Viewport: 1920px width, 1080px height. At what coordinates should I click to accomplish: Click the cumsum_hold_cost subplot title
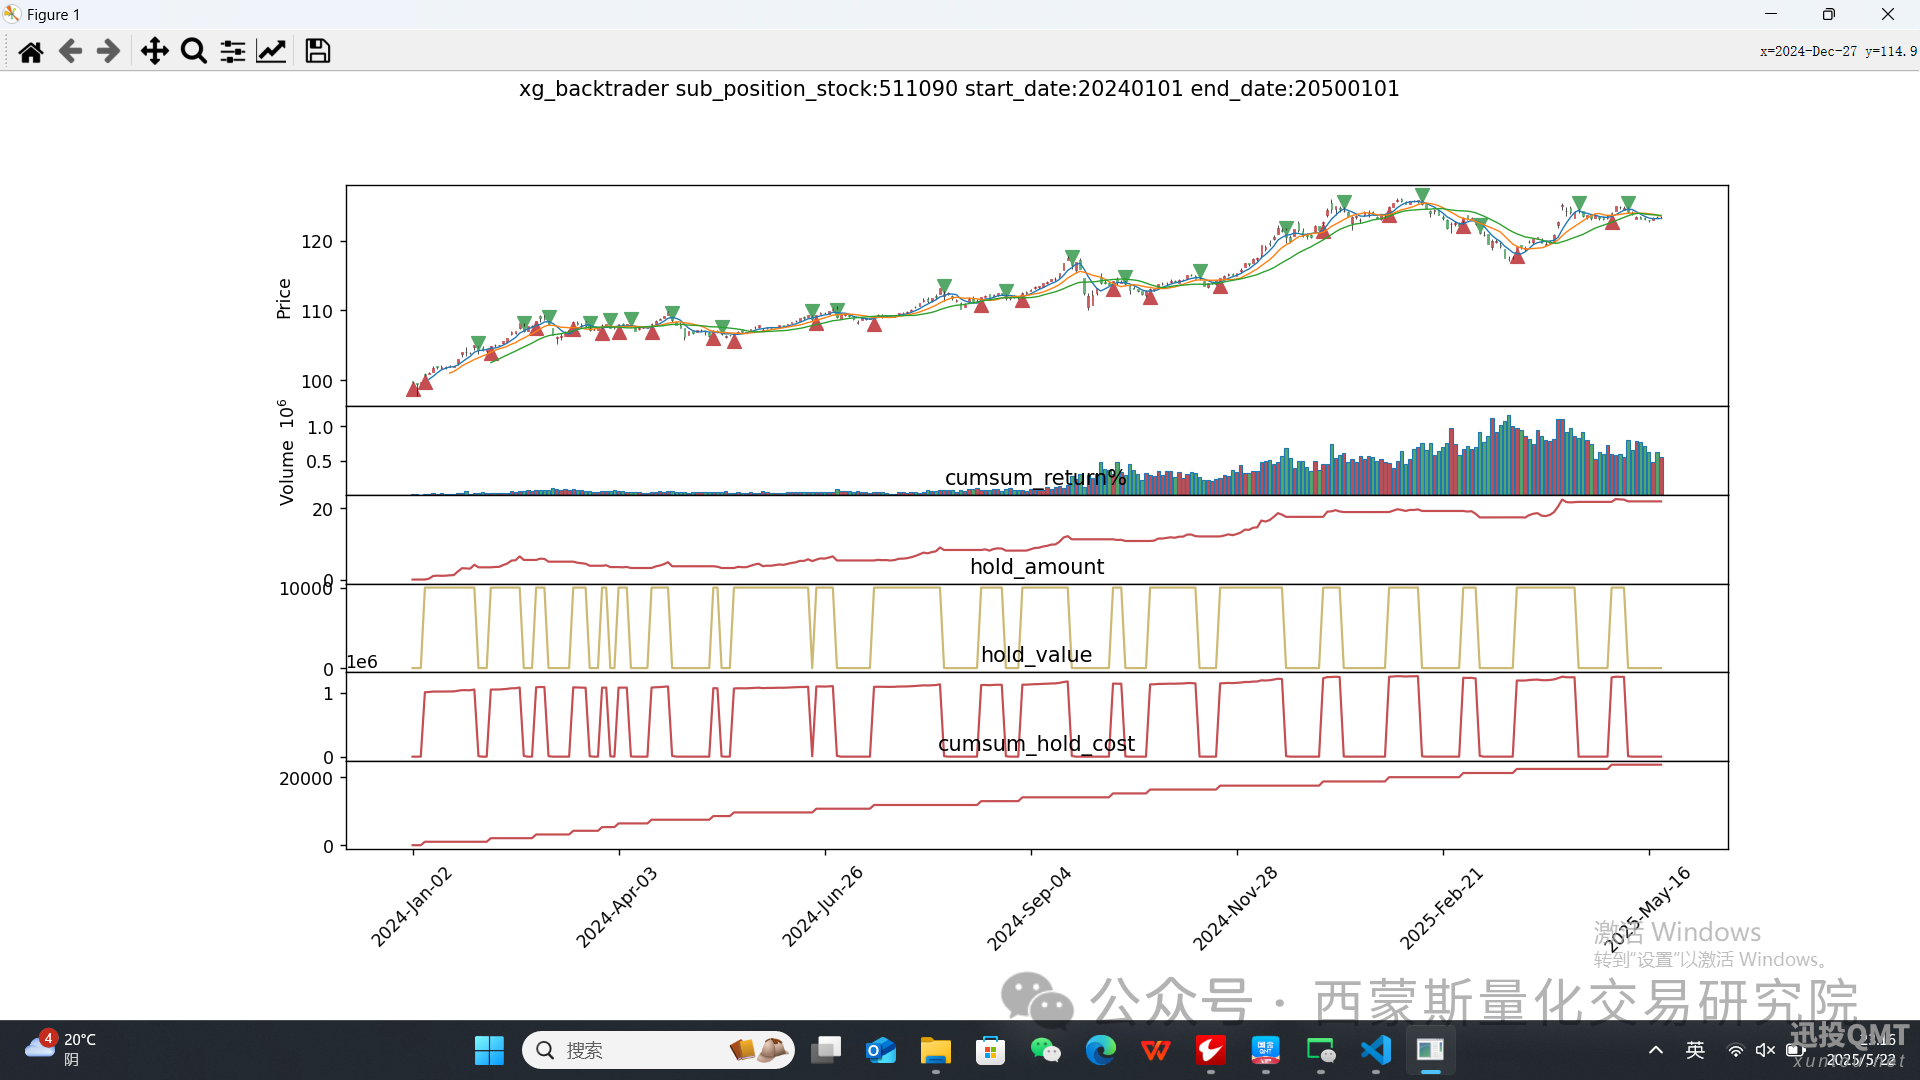point(1036,744)
